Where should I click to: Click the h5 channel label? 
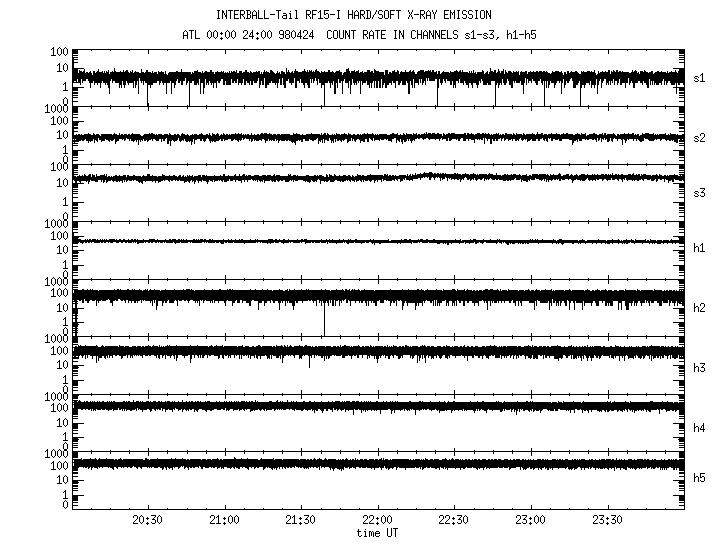699,478
